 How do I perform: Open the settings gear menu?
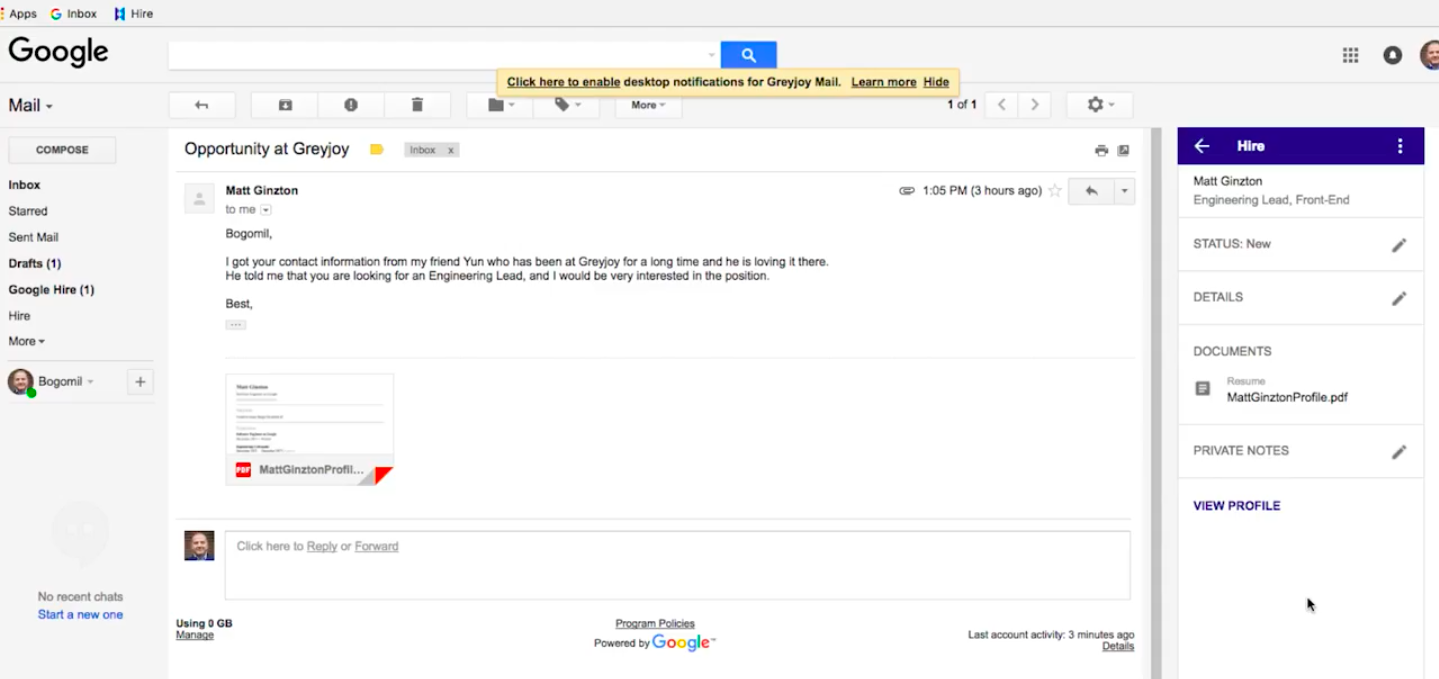pos(1100,105)
